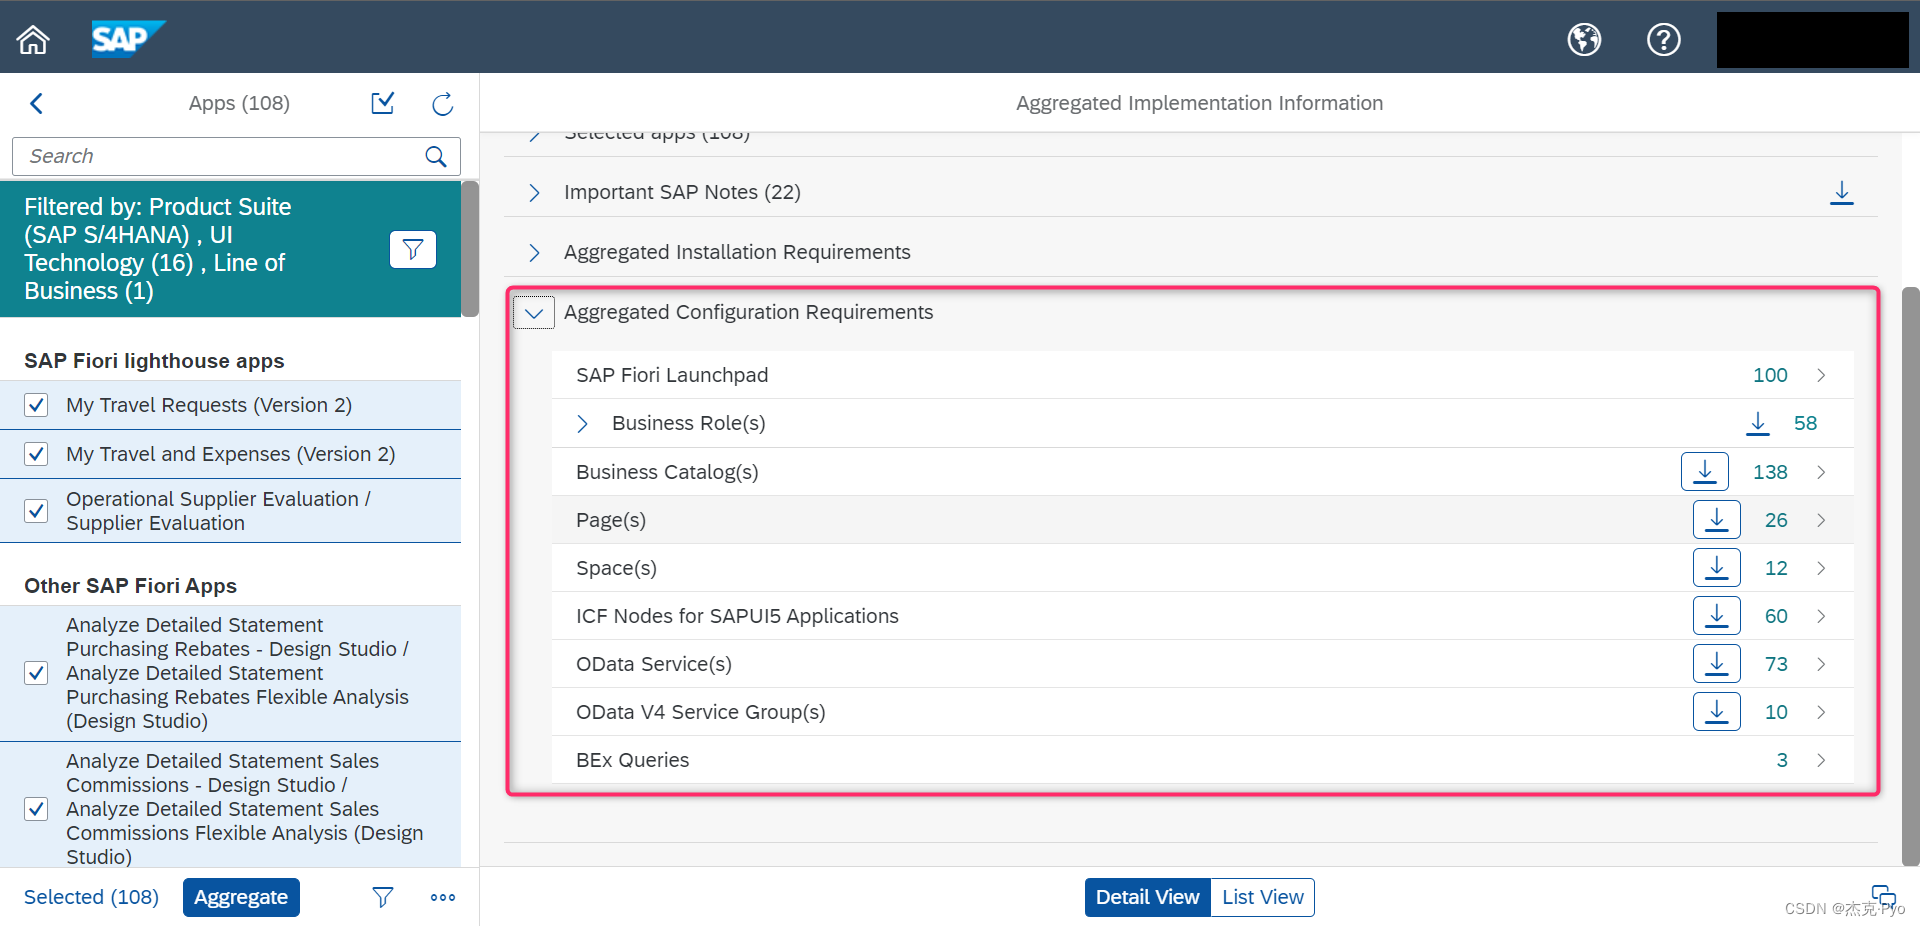
Task: Download the Business Catalog(s) file
Action: pyautogui.click(x=1705, y=471)
